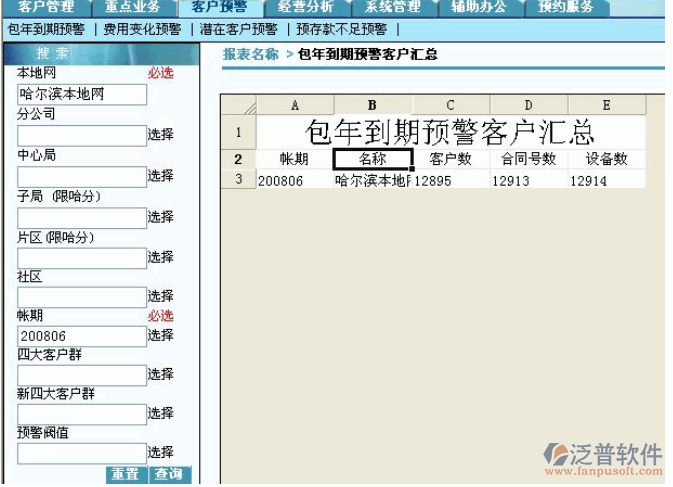Open the 客户管理 tab
673x487 pixels.
[46, 7]
